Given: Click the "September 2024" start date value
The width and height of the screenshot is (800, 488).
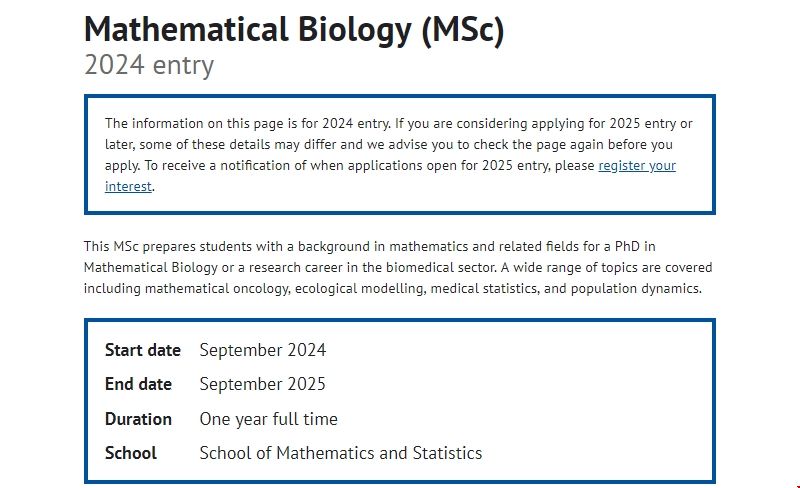Looking at the screenshot, I should (x=262, y=350).
